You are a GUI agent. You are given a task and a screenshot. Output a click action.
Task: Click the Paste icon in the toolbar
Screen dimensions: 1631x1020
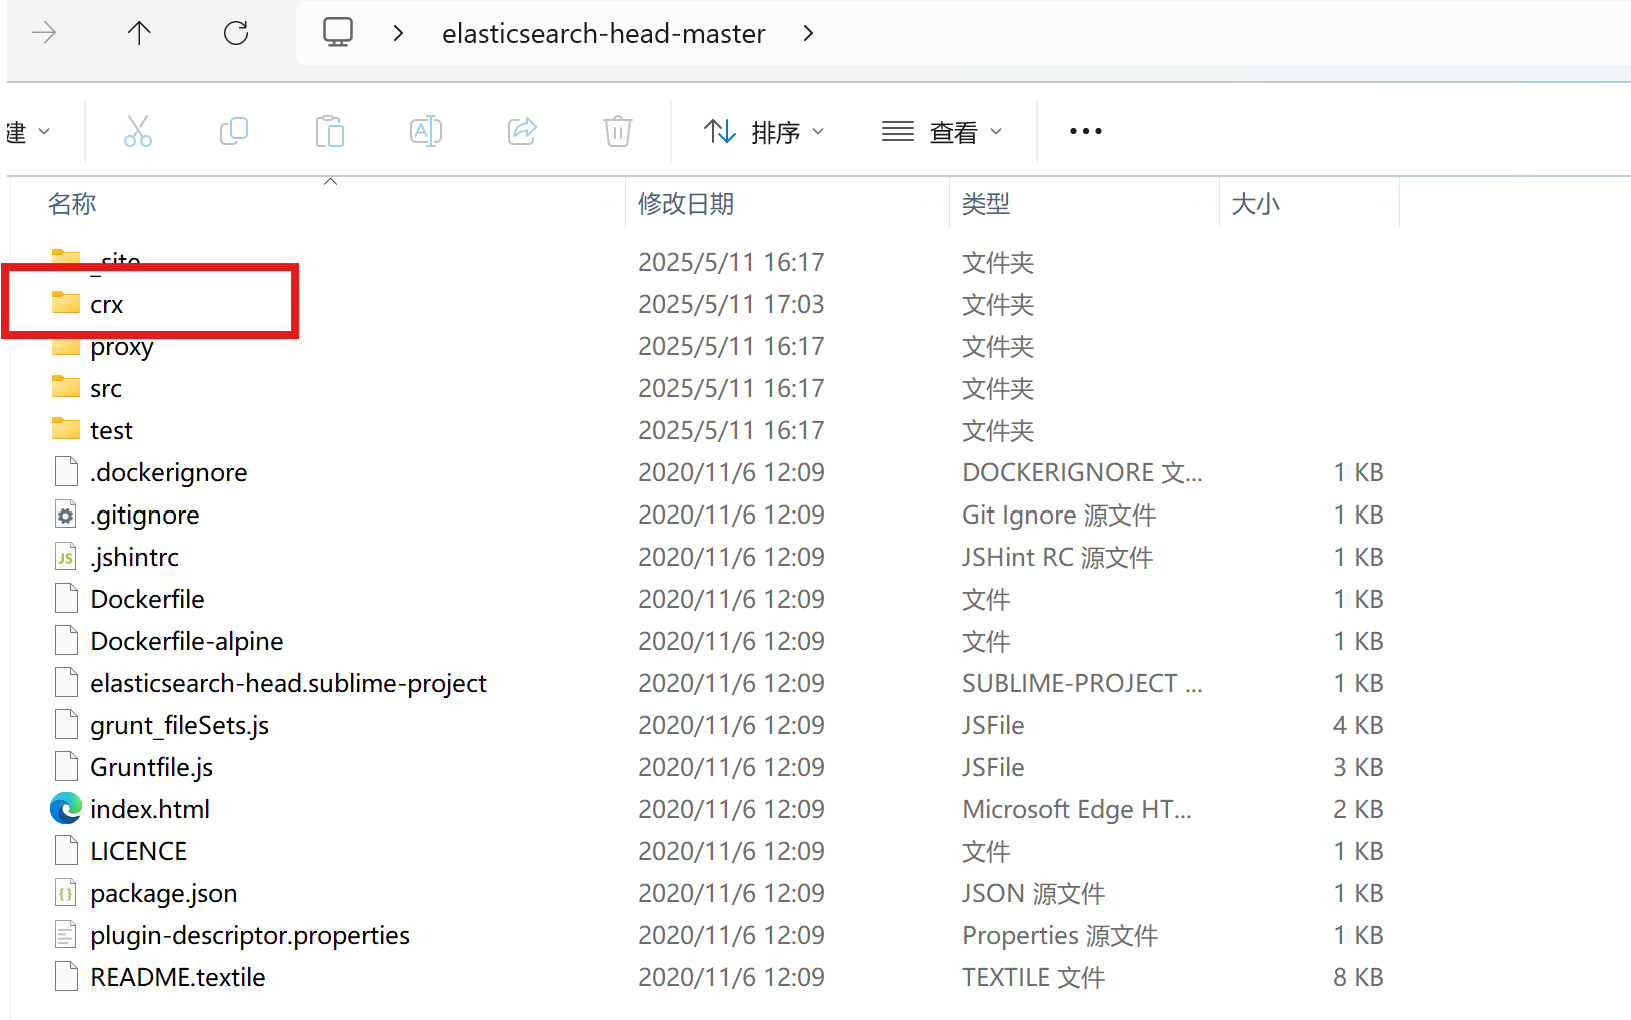pyautogui.click(x=329, y=131)
